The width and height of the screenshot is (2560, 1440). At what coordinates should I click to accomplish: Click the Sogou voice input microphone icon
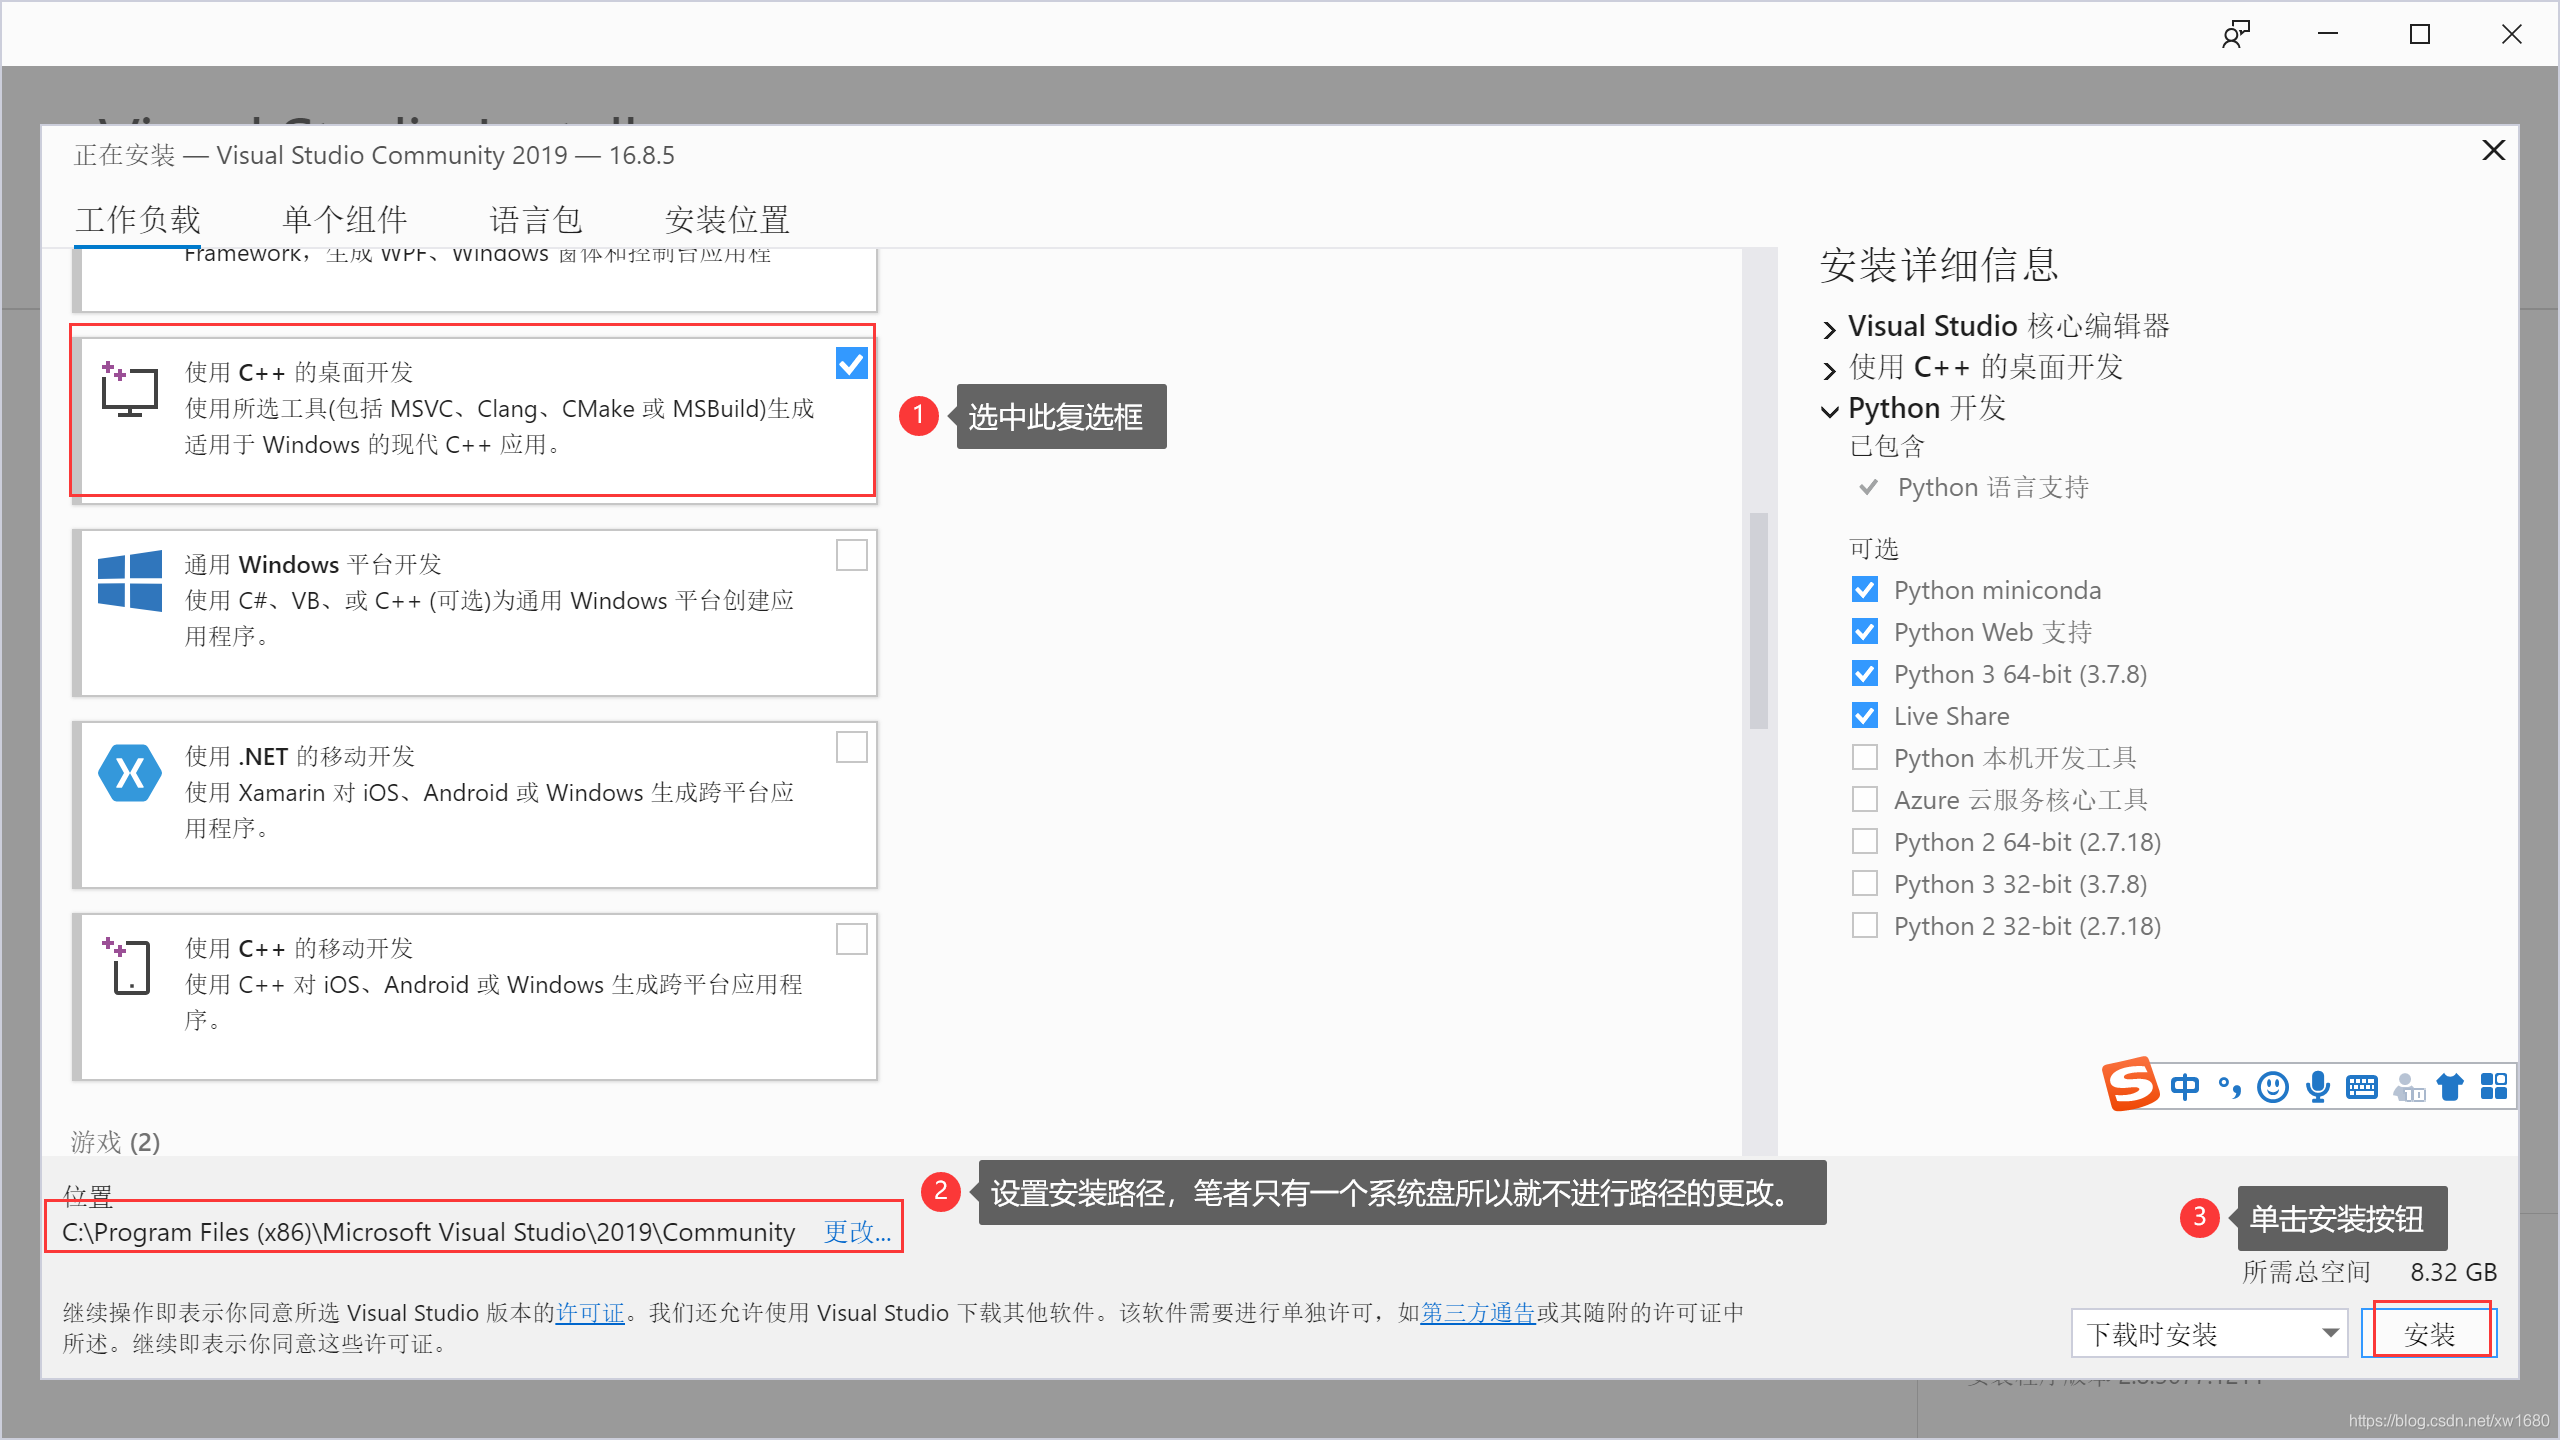click(x=2318, y=1087)
